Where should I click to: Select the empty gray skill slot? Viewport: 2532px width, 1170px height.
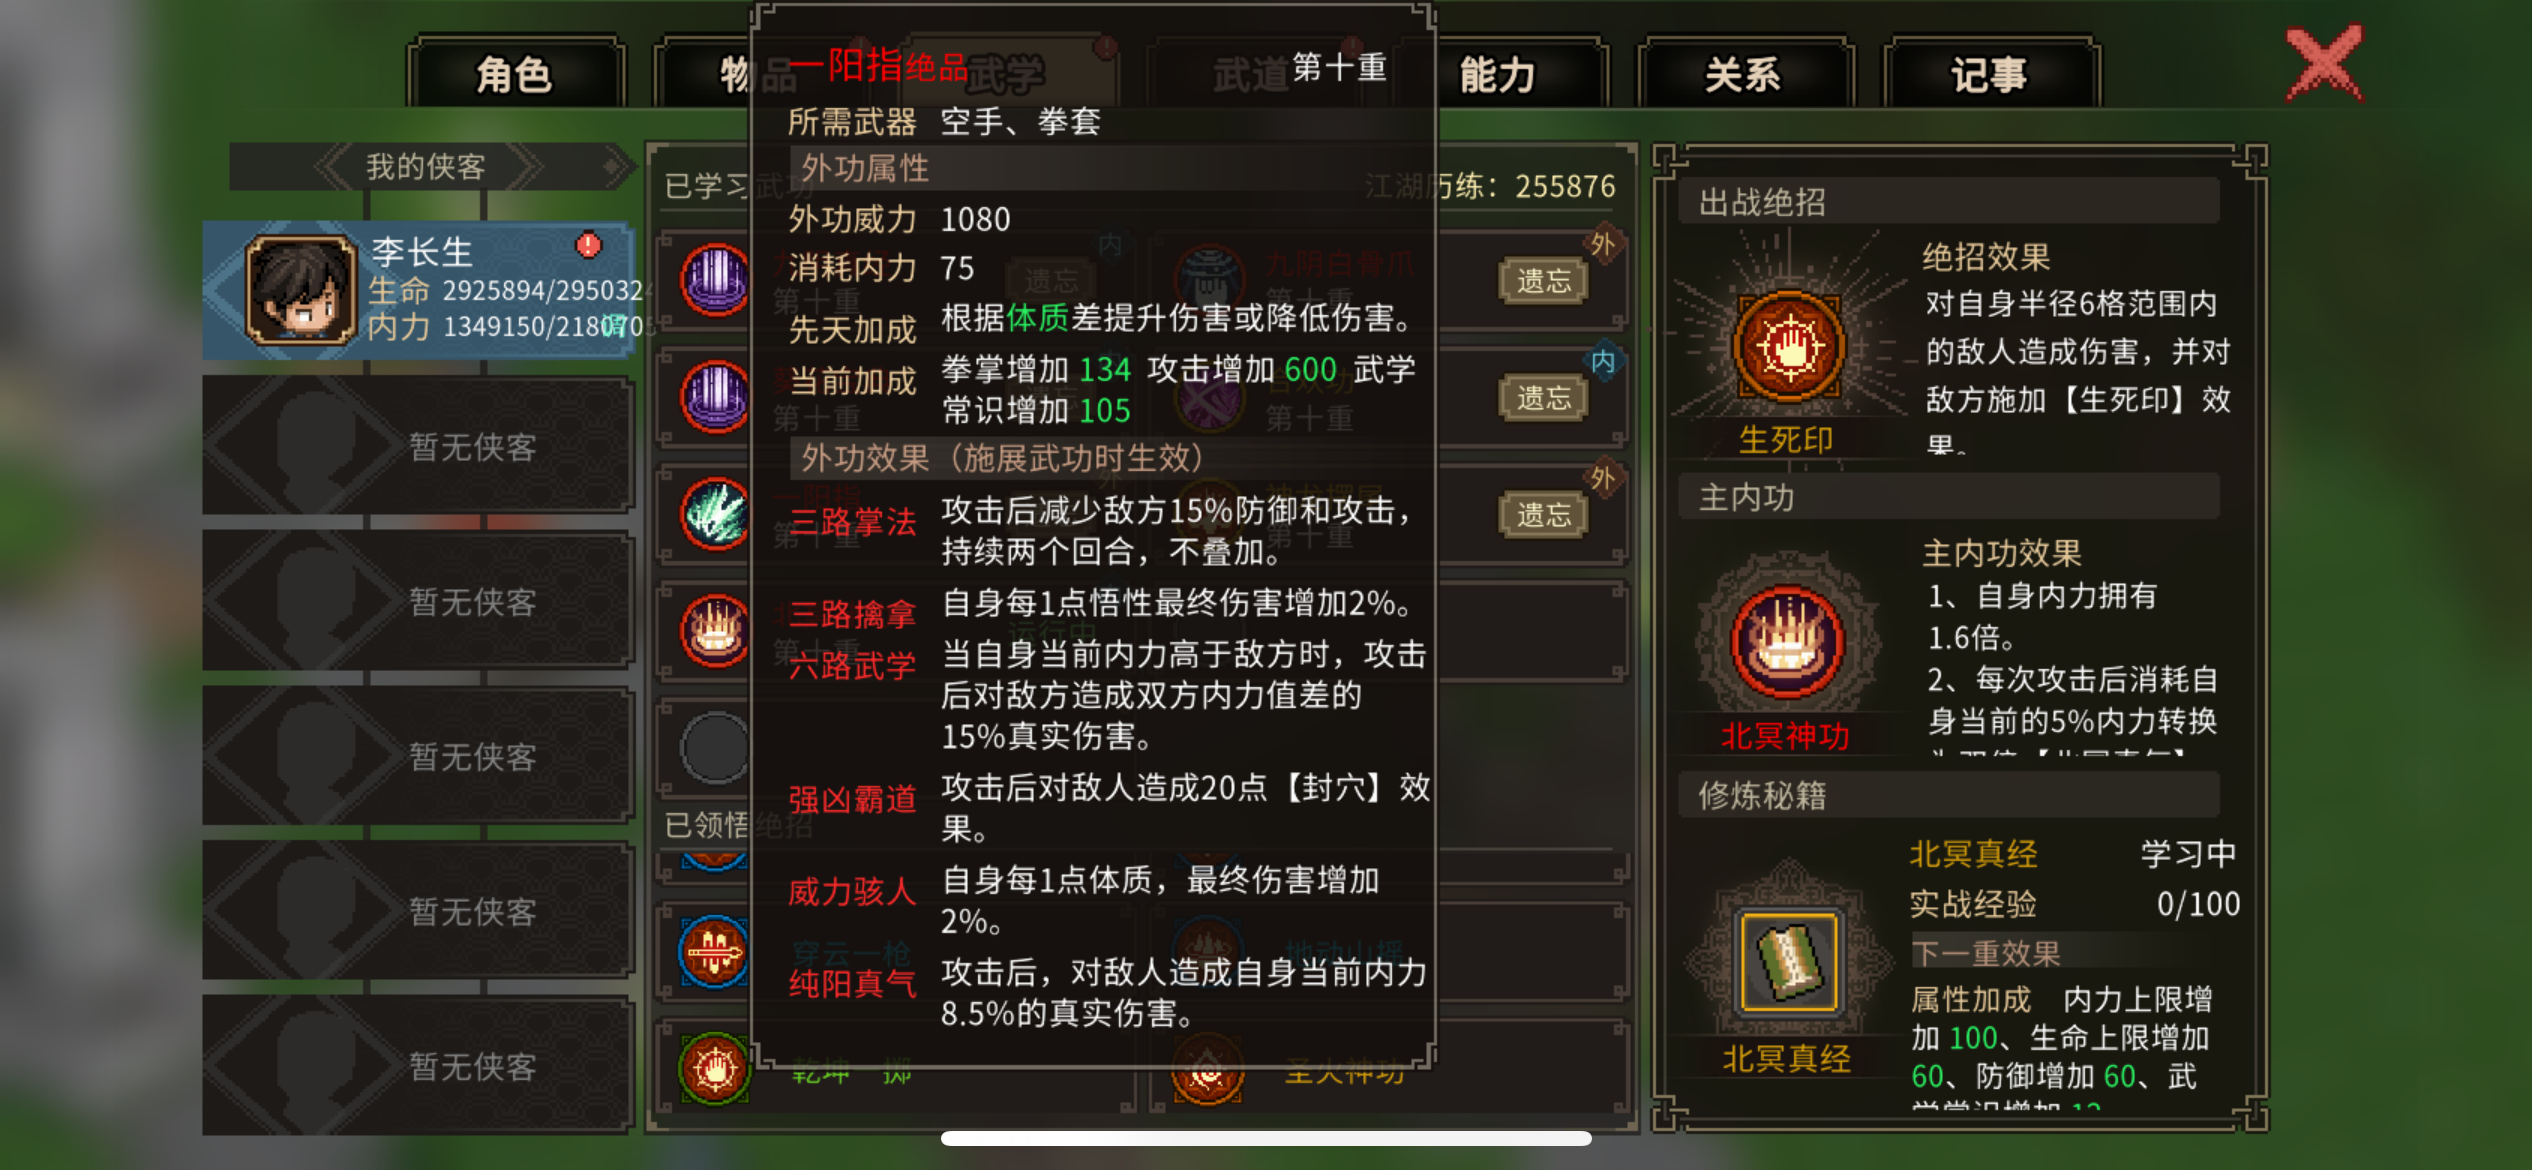[x=715, y=747]
